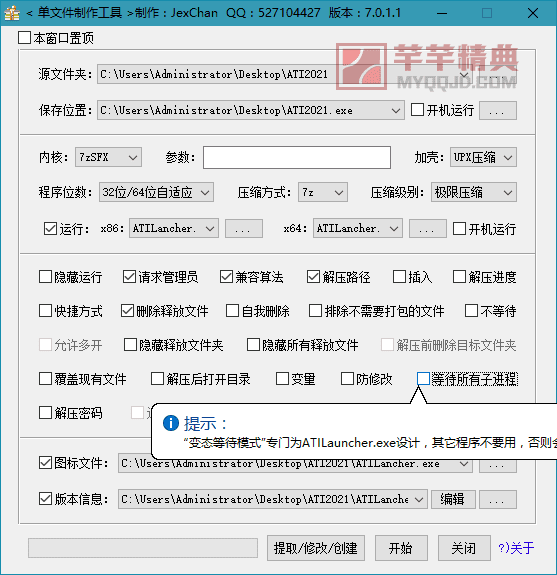The image size is (557, 575).
Task: Expand 压缩级别 极限压缩 dropdown
Action: tap(474, 192)
